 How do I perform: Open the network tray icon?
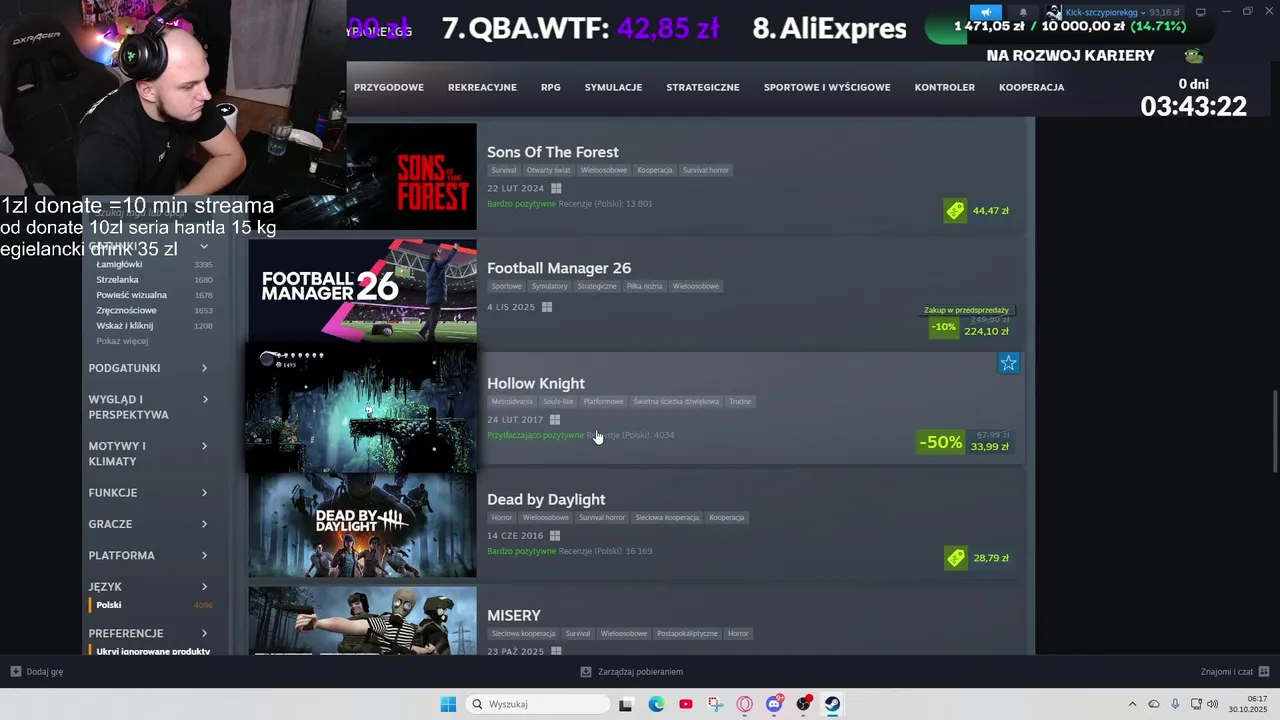click(x=1195, y=704)
